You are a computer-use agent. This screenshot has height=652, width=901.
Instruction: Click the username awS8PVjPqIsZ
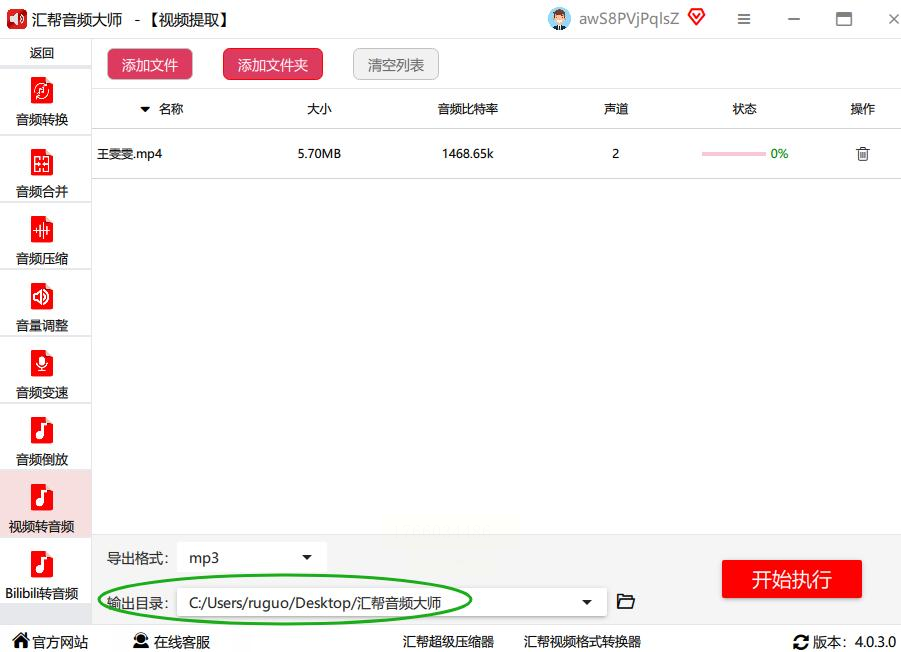pyautogui.click(x=629, y=19)
